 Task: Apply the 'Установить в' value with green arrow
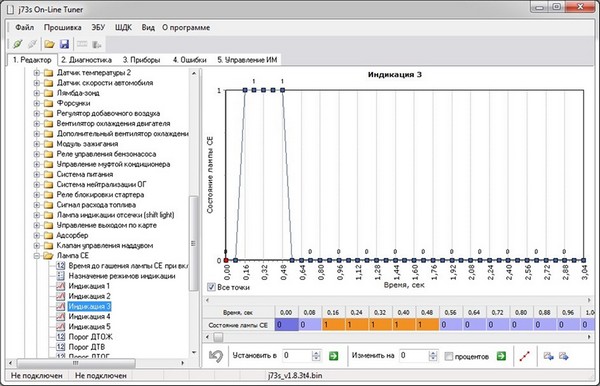(x=333, y=356)
